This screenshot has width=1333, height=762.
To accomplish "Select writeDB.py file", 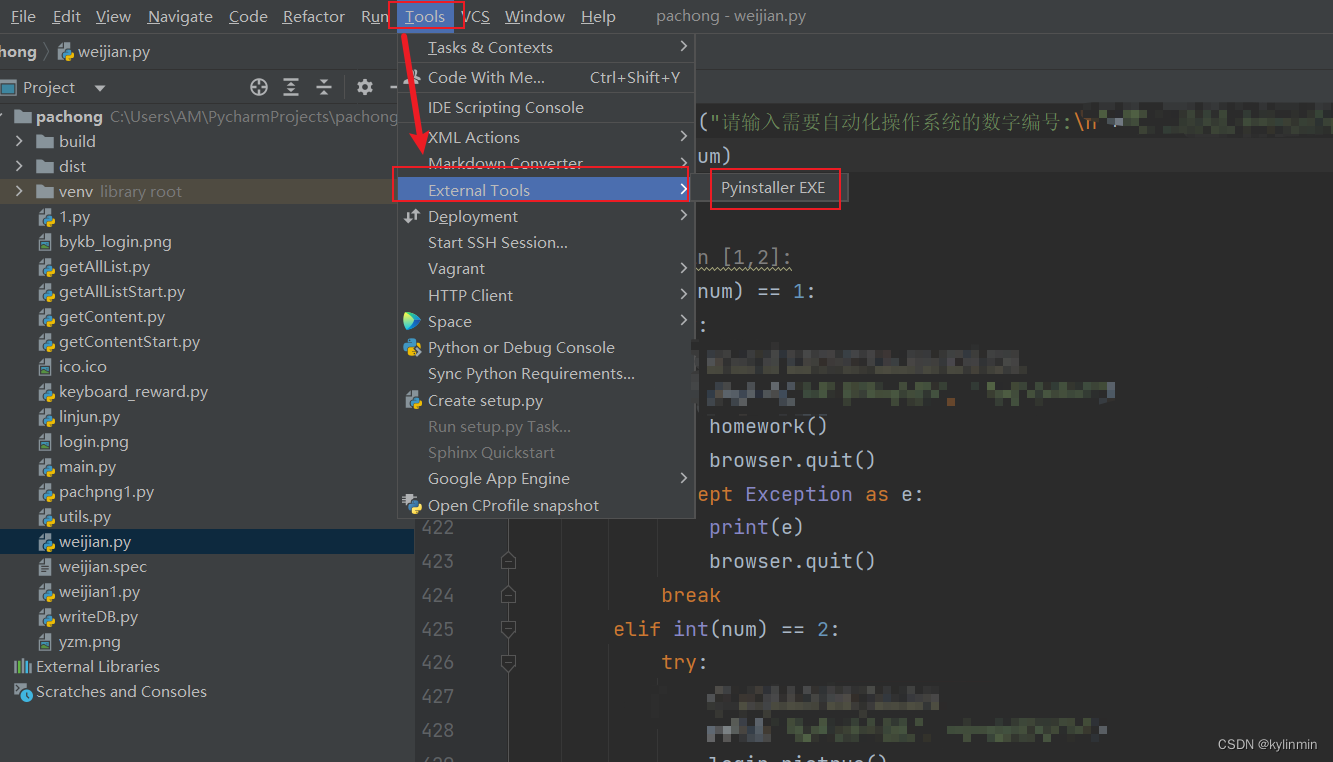I will (98, 616).
